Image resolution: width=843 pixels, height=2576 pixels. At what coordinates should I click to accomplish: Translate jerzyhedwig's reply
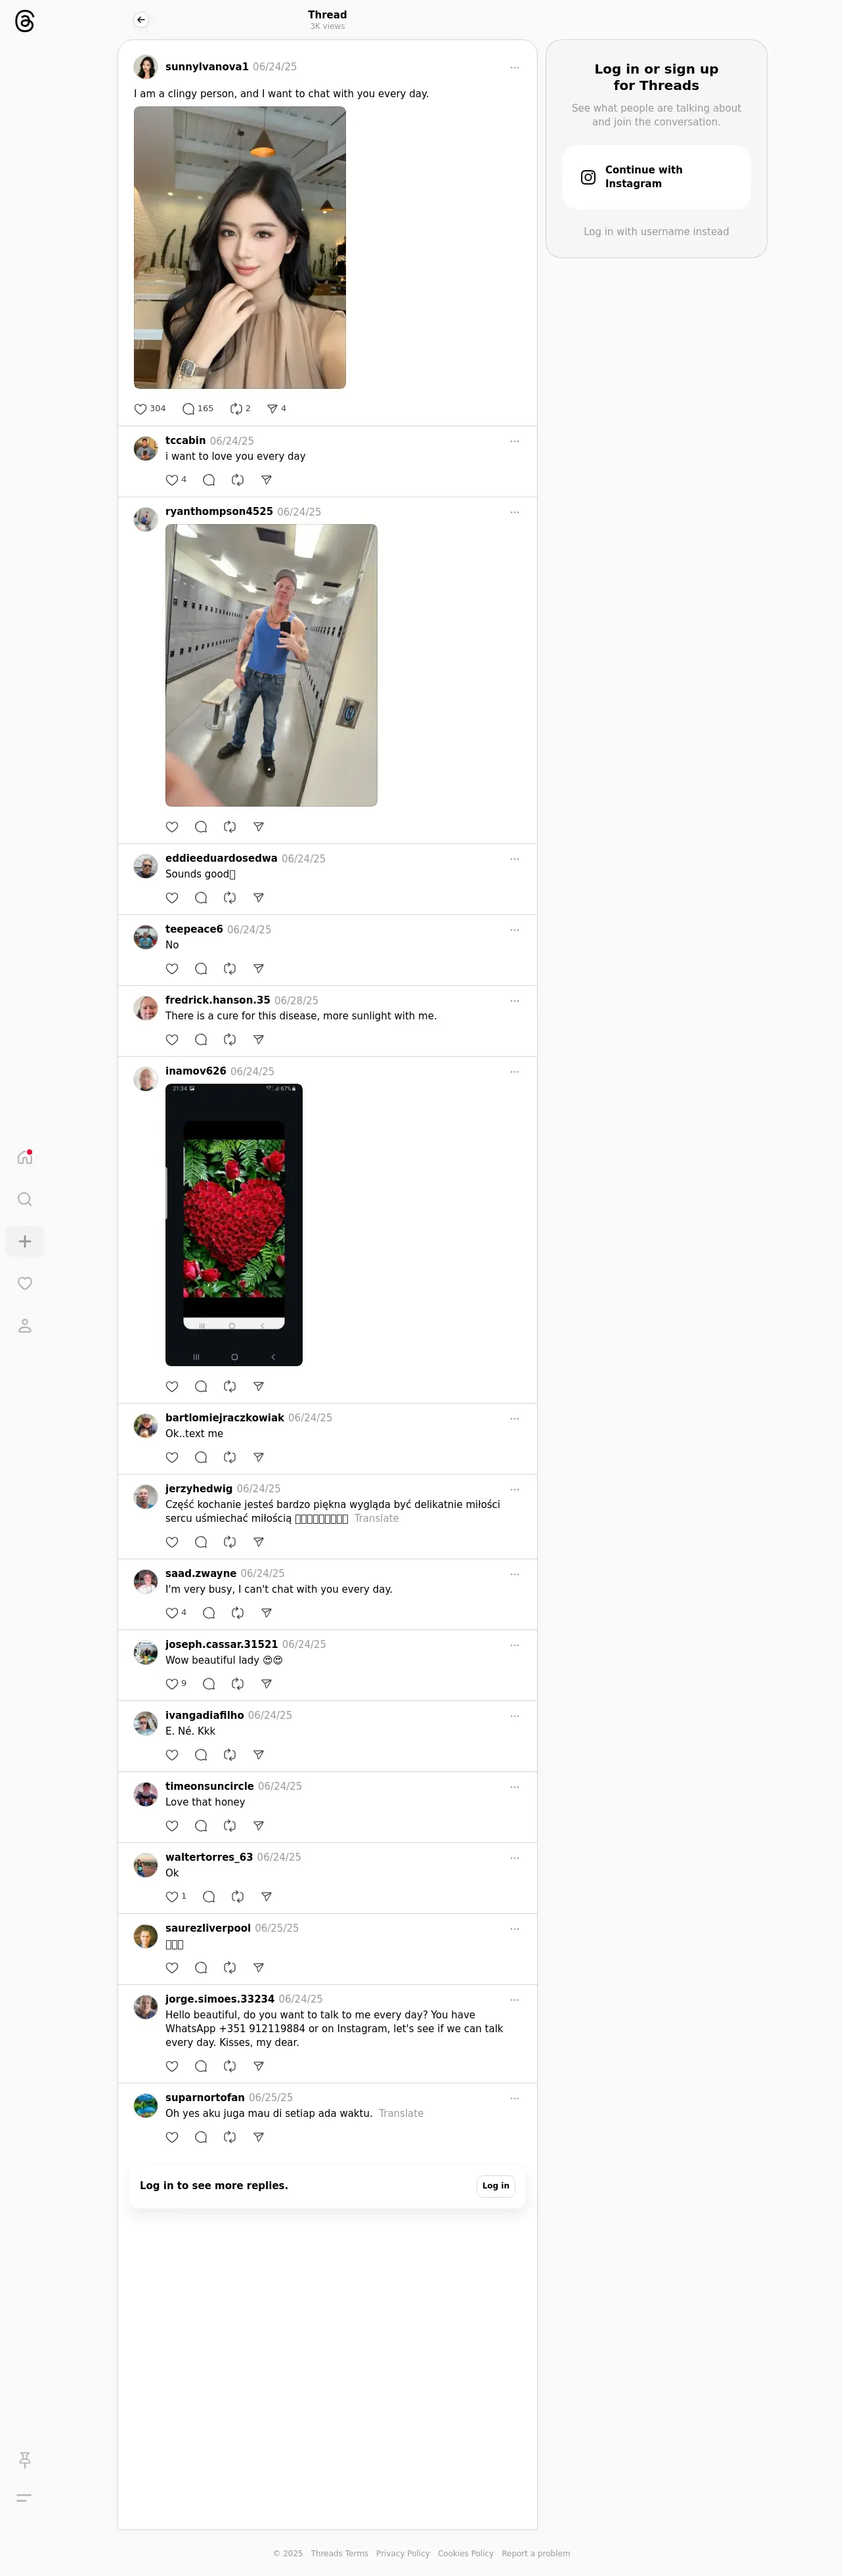pos(376,1518)
